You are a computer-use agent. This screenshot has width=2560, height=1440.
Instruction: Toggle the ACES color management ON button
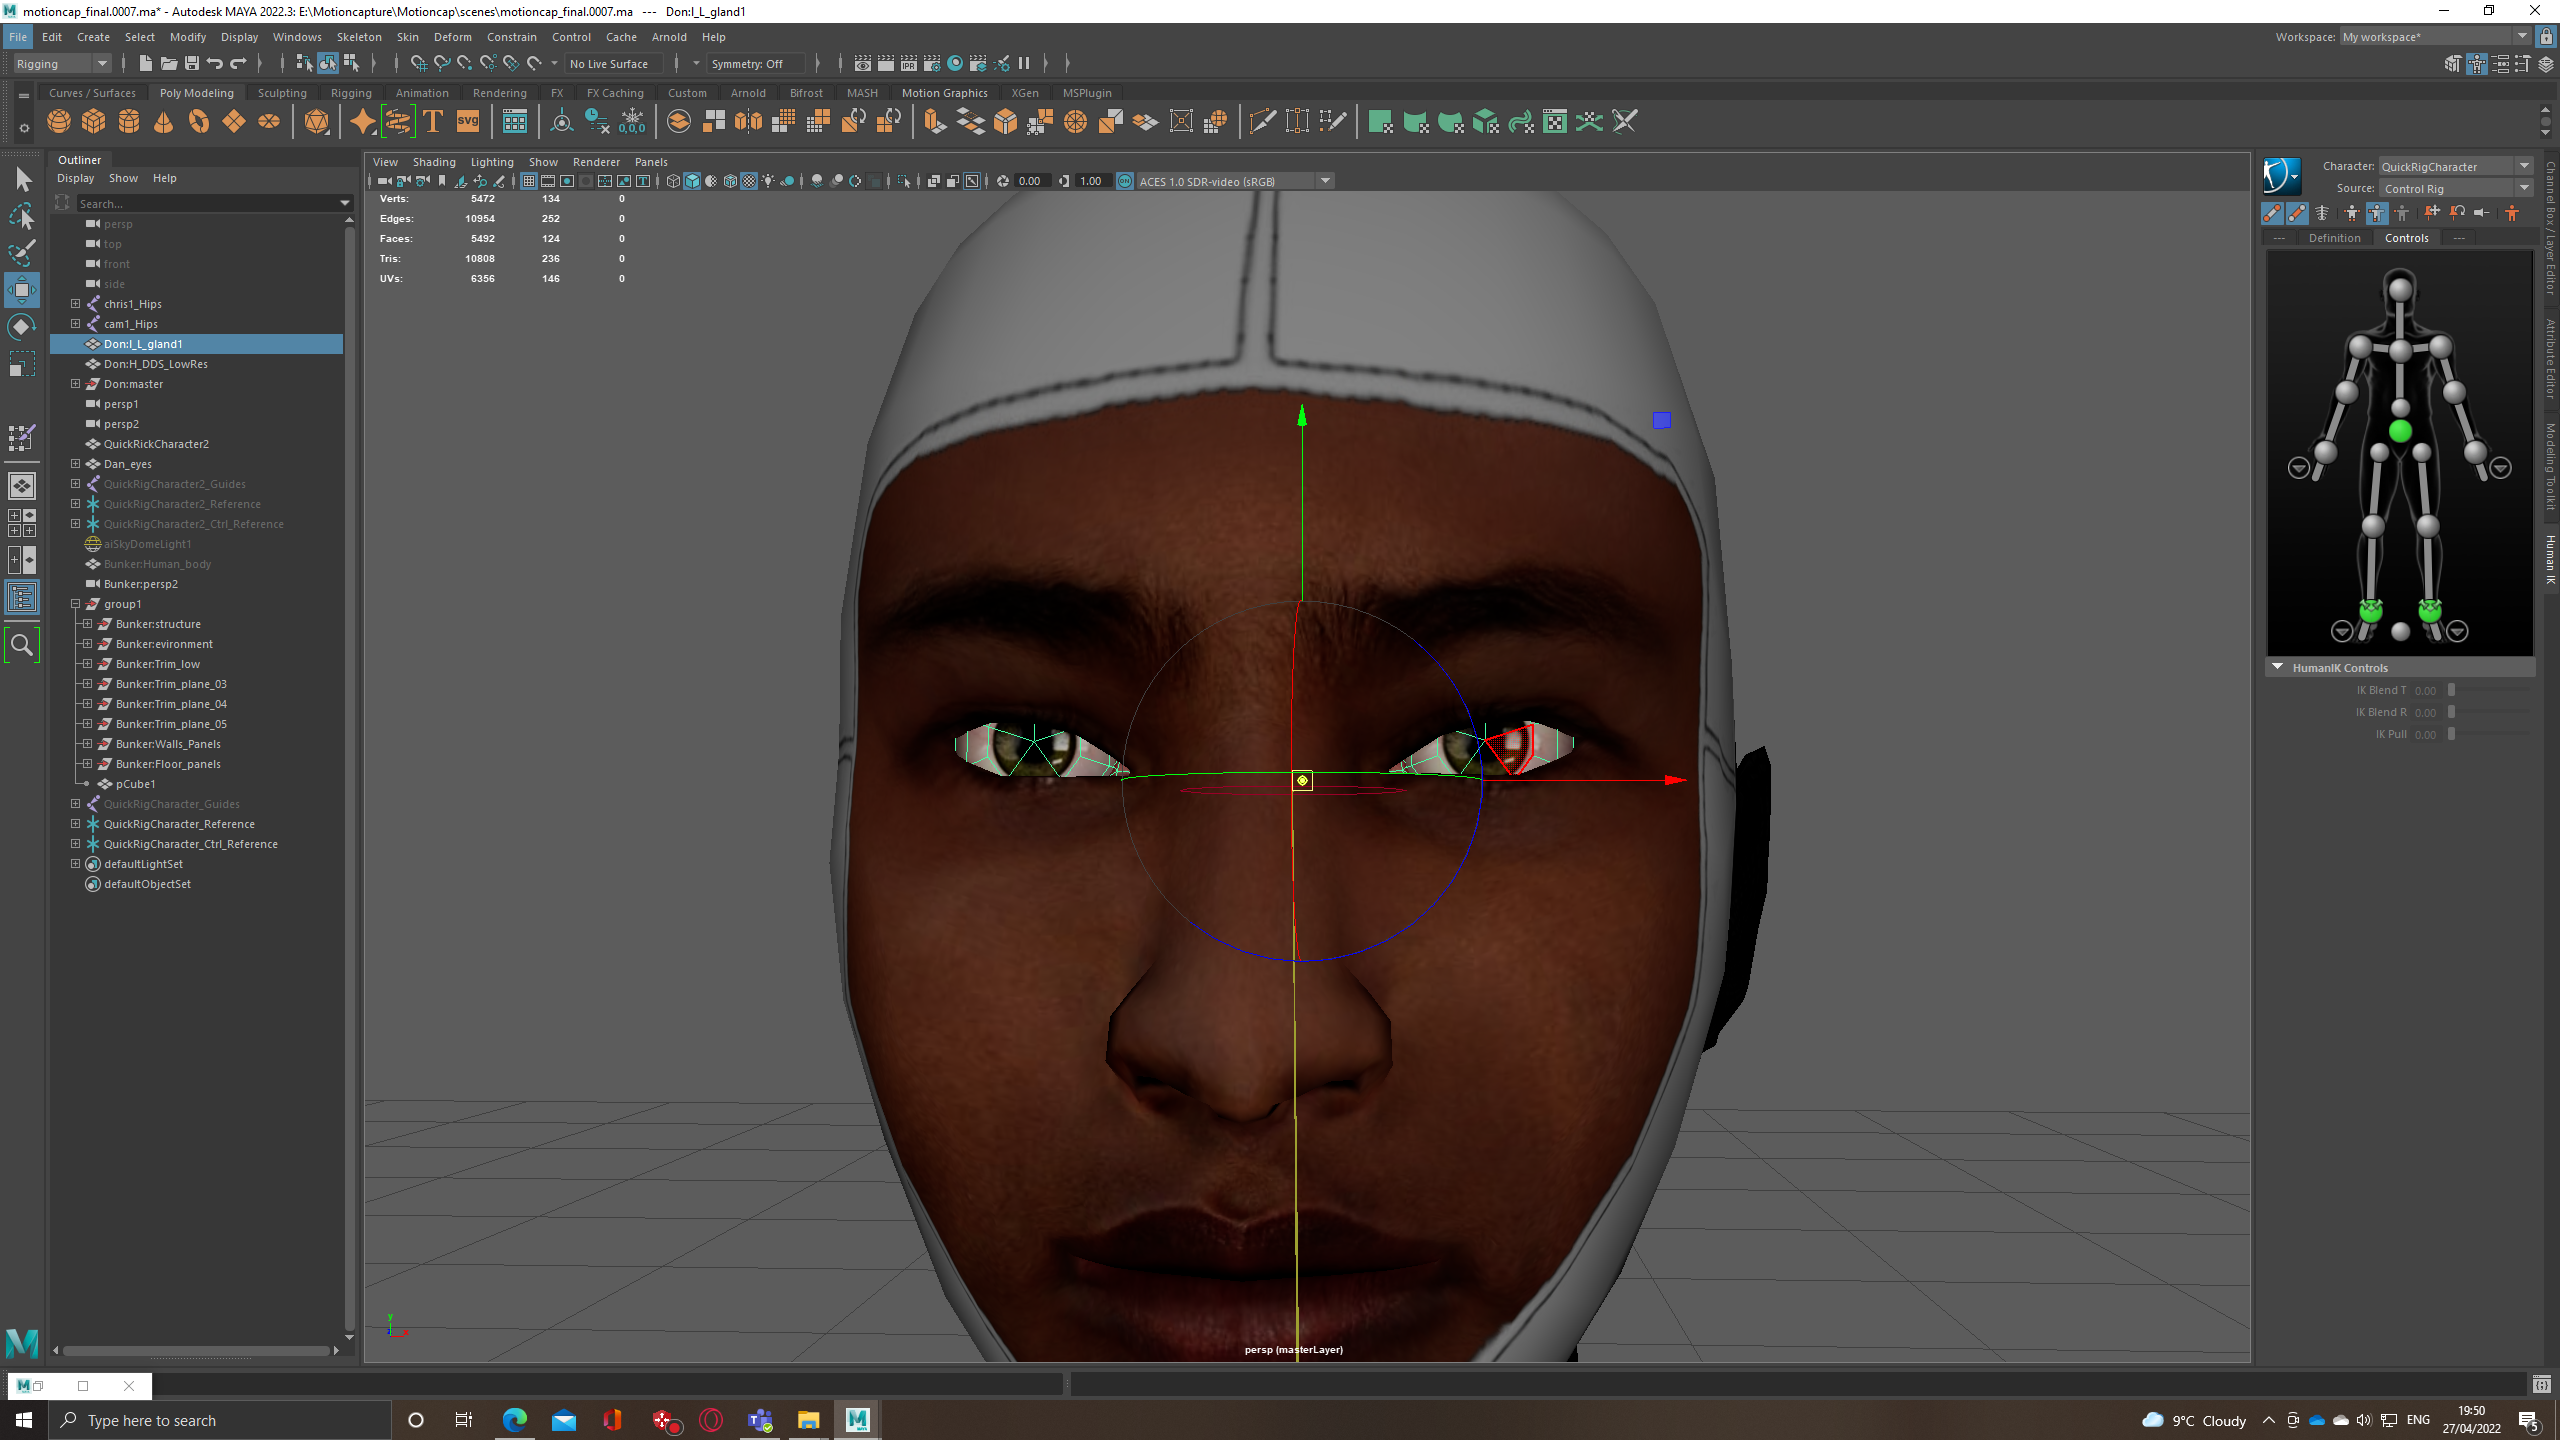point(1125,181)
